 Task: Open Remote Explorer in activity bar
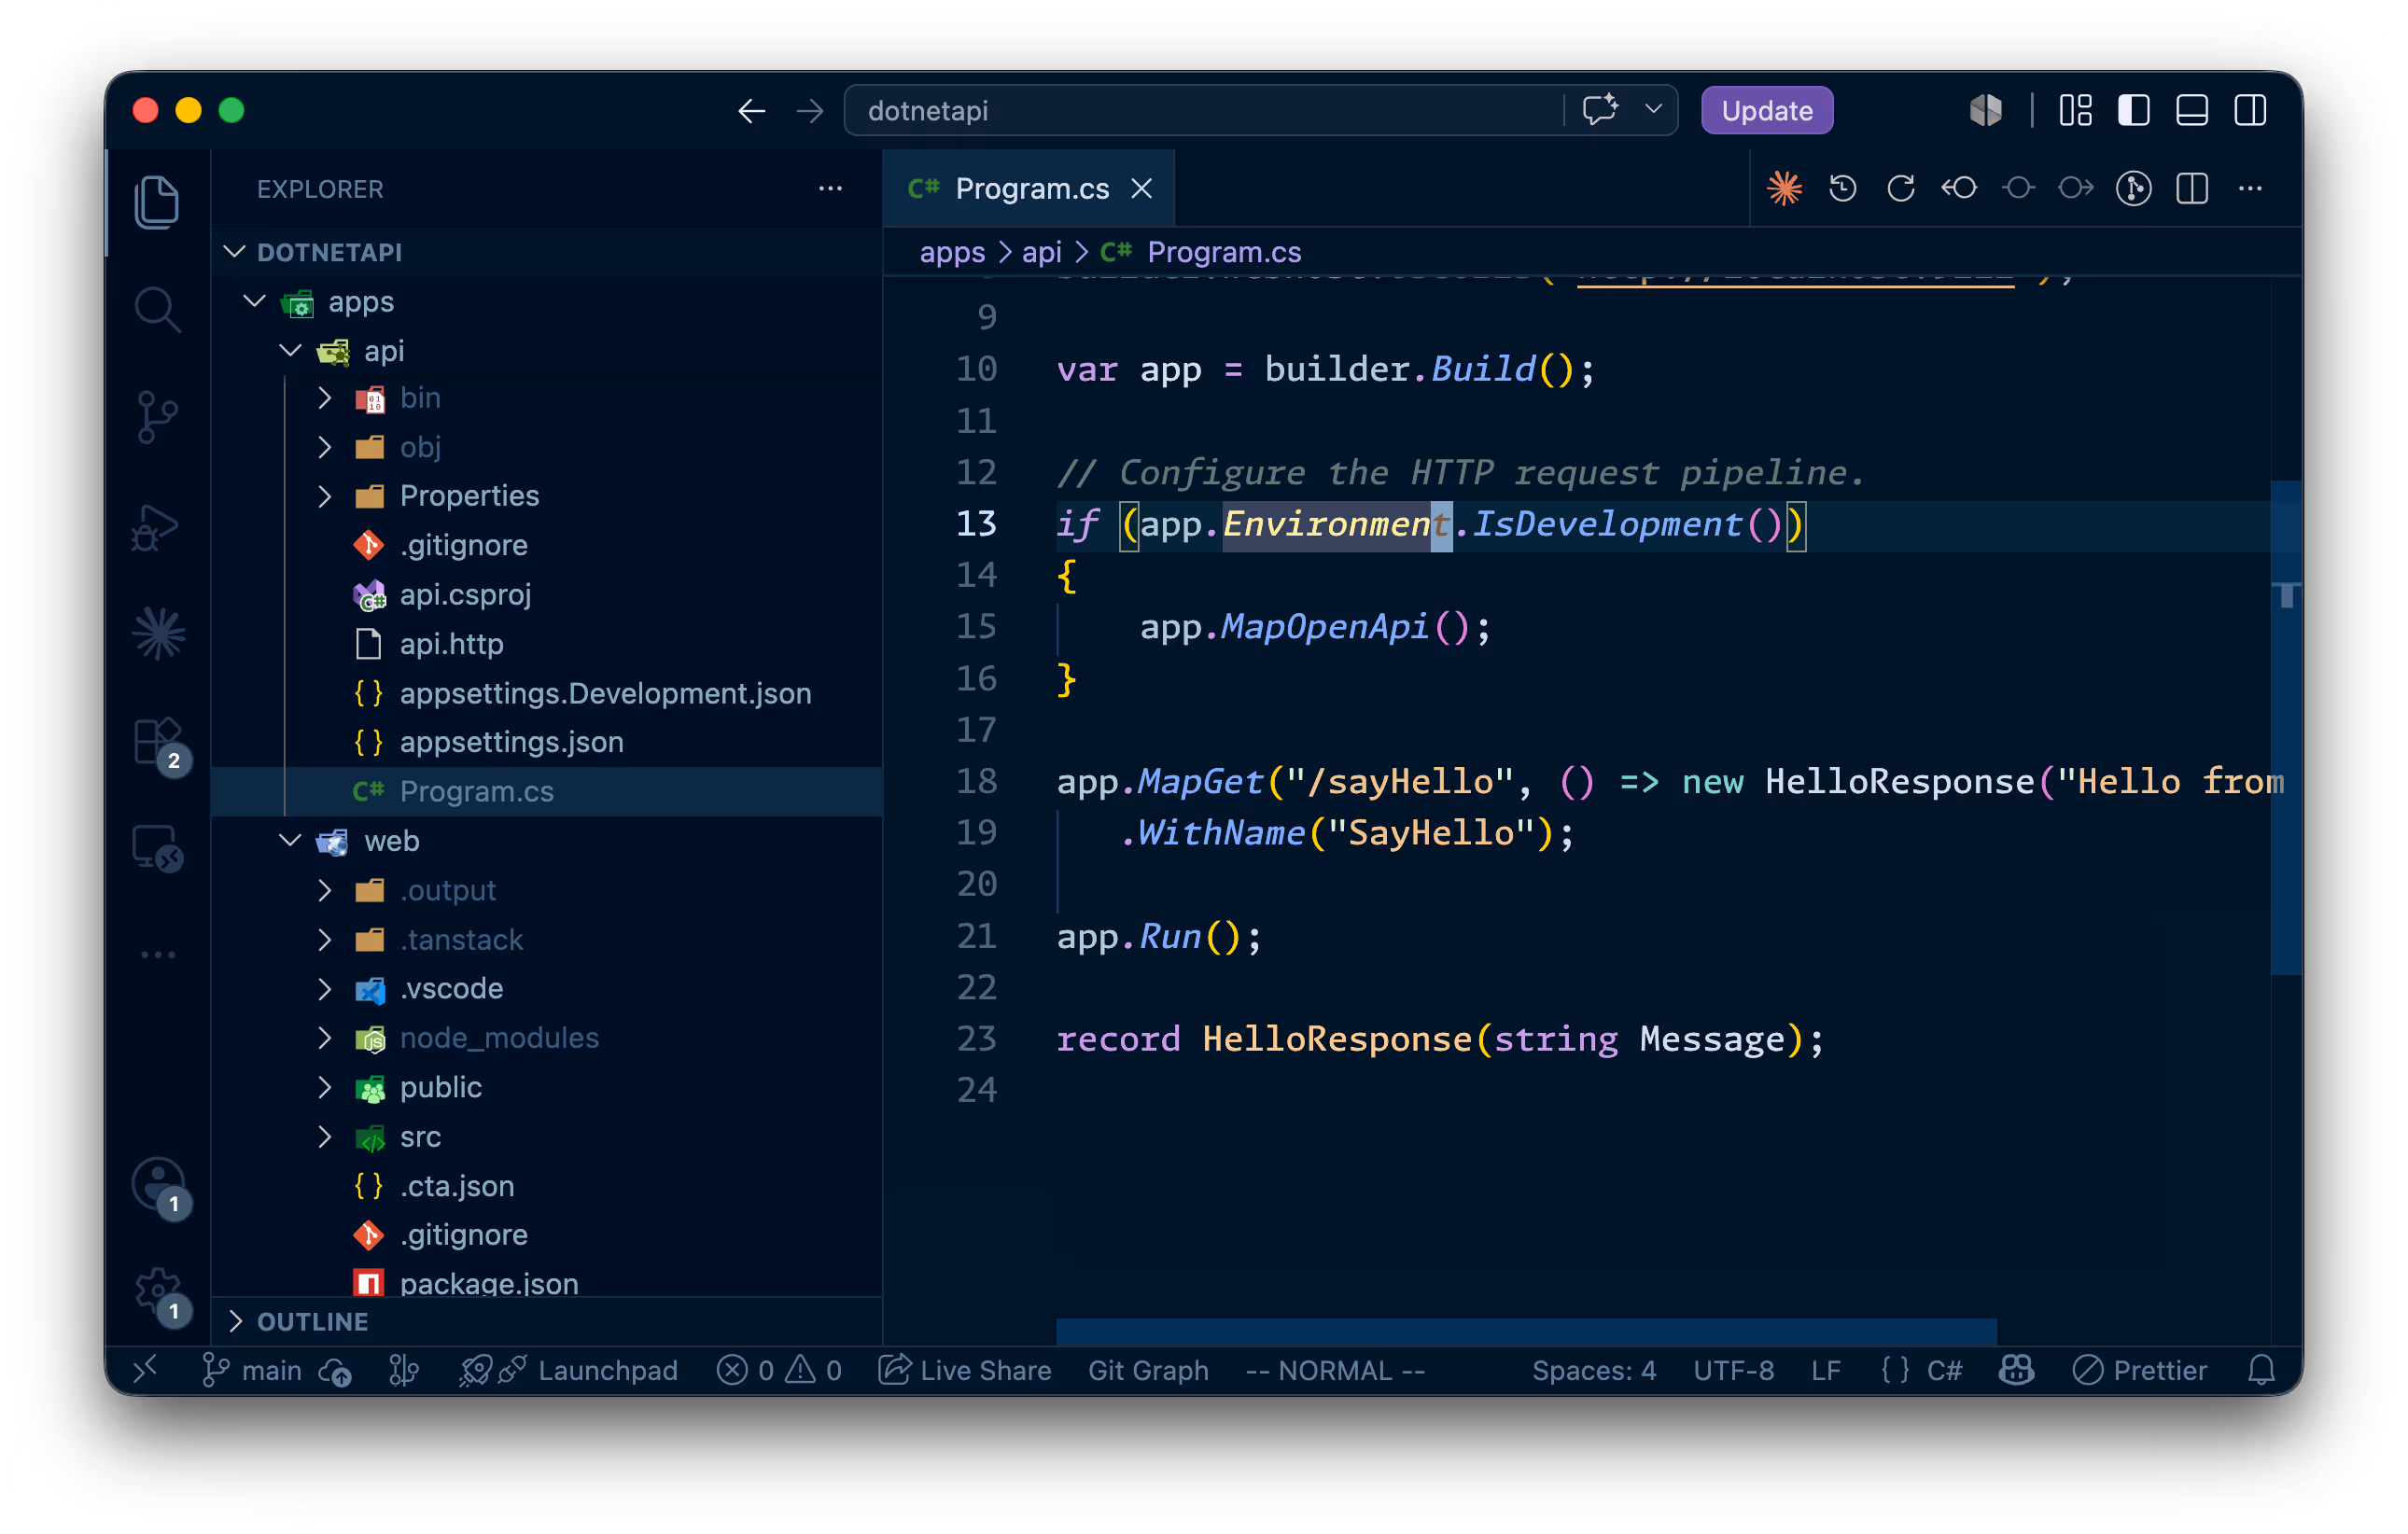coord(157,849)
